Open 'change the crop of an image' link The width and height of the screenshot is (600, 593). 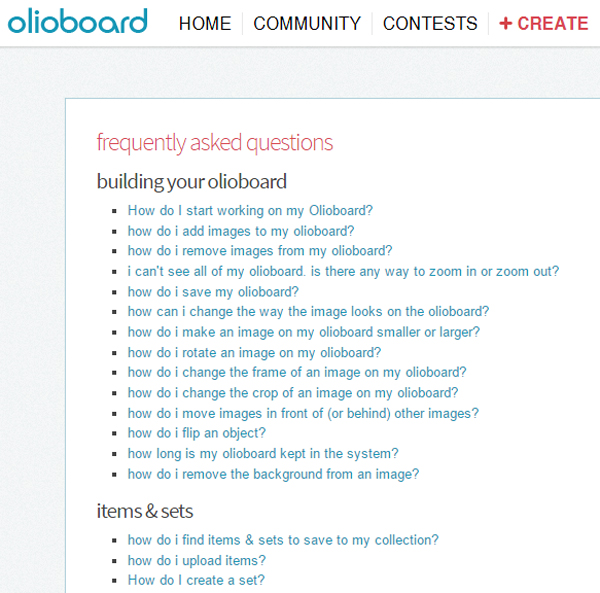tap(293, 393)
